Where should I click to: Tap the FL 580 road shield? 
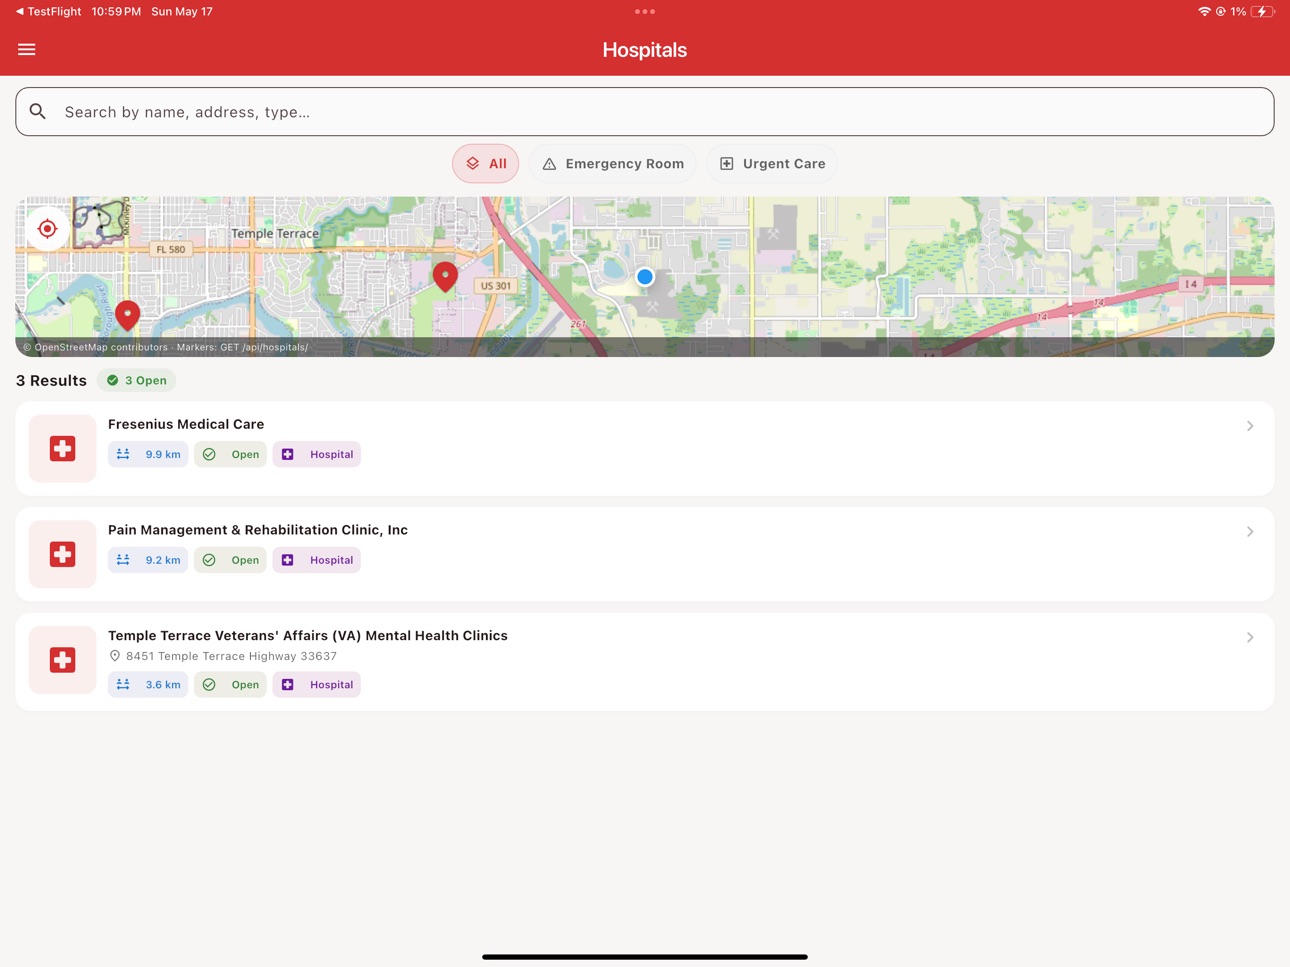pos(170,249)
